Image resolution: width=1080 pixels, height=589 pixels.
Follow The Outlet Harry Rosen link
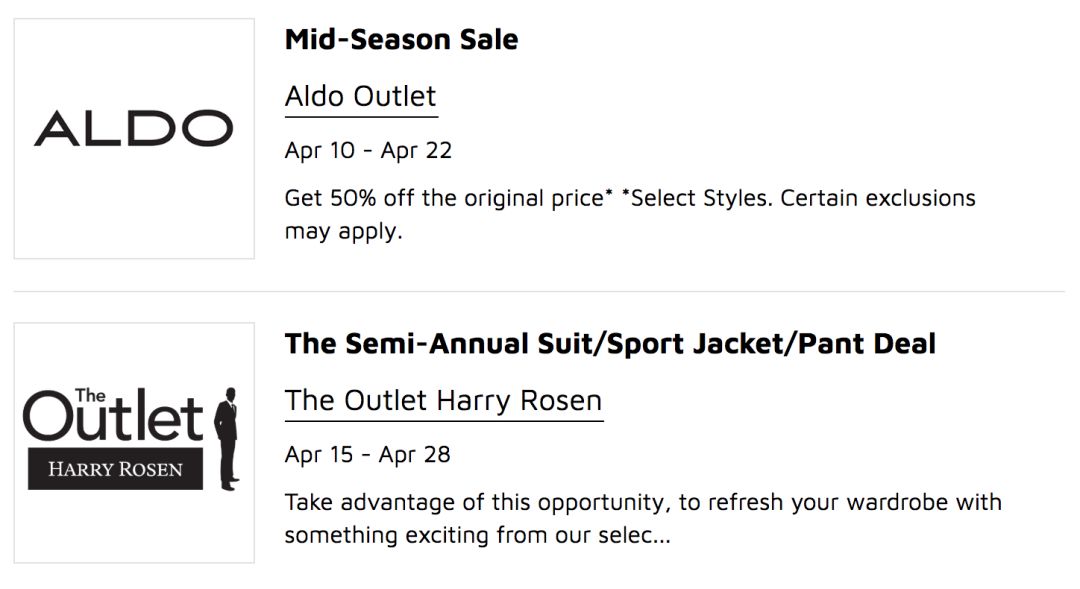point(444,401)
